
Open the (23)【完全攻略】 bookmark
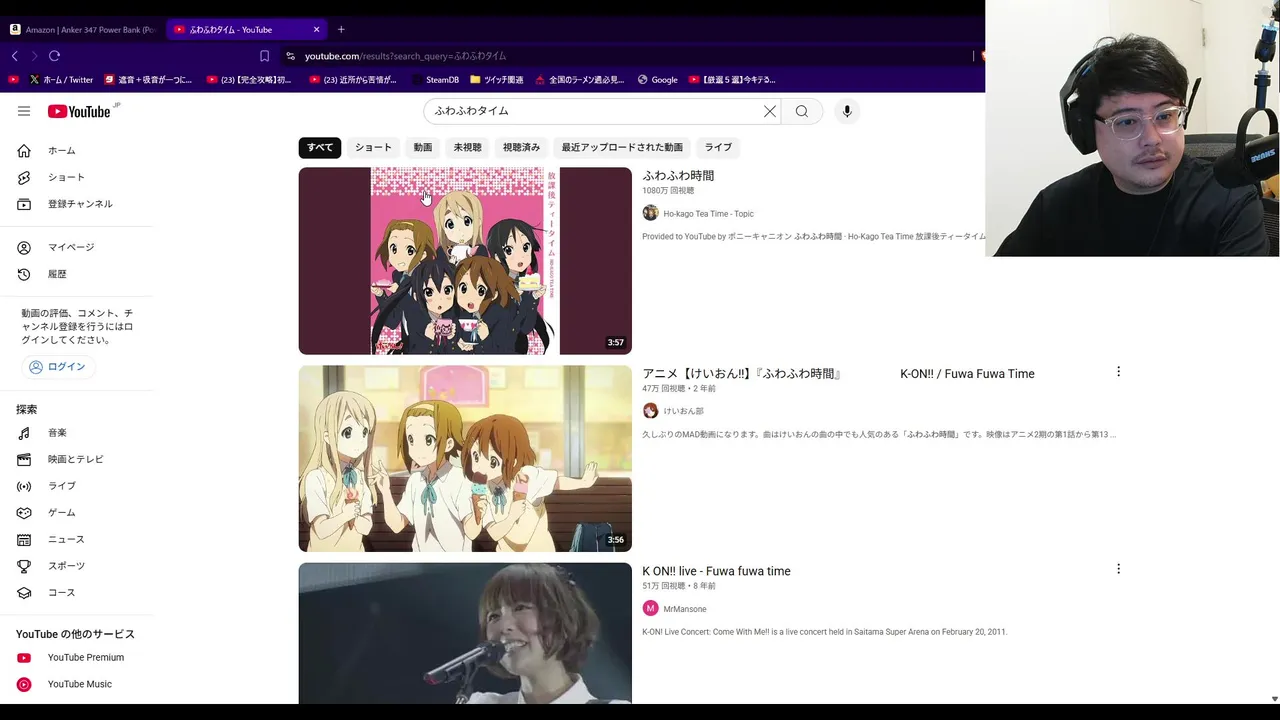pyautogui.click(x=249, y=80)
